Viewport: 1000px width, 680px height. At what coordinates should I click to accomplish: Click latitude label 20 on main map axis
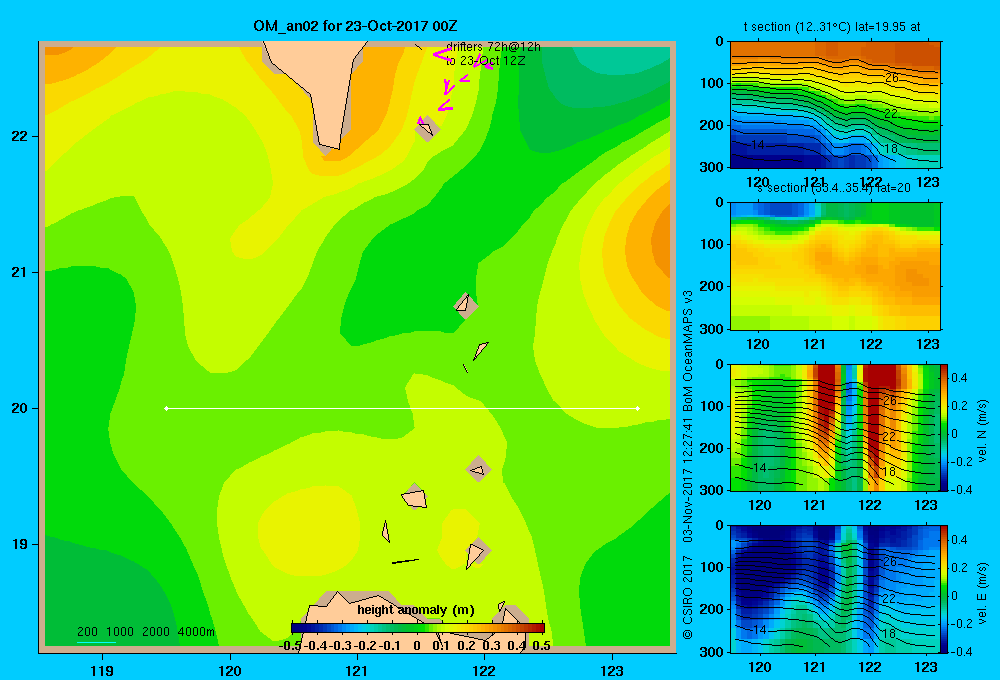tap(20, 408)
